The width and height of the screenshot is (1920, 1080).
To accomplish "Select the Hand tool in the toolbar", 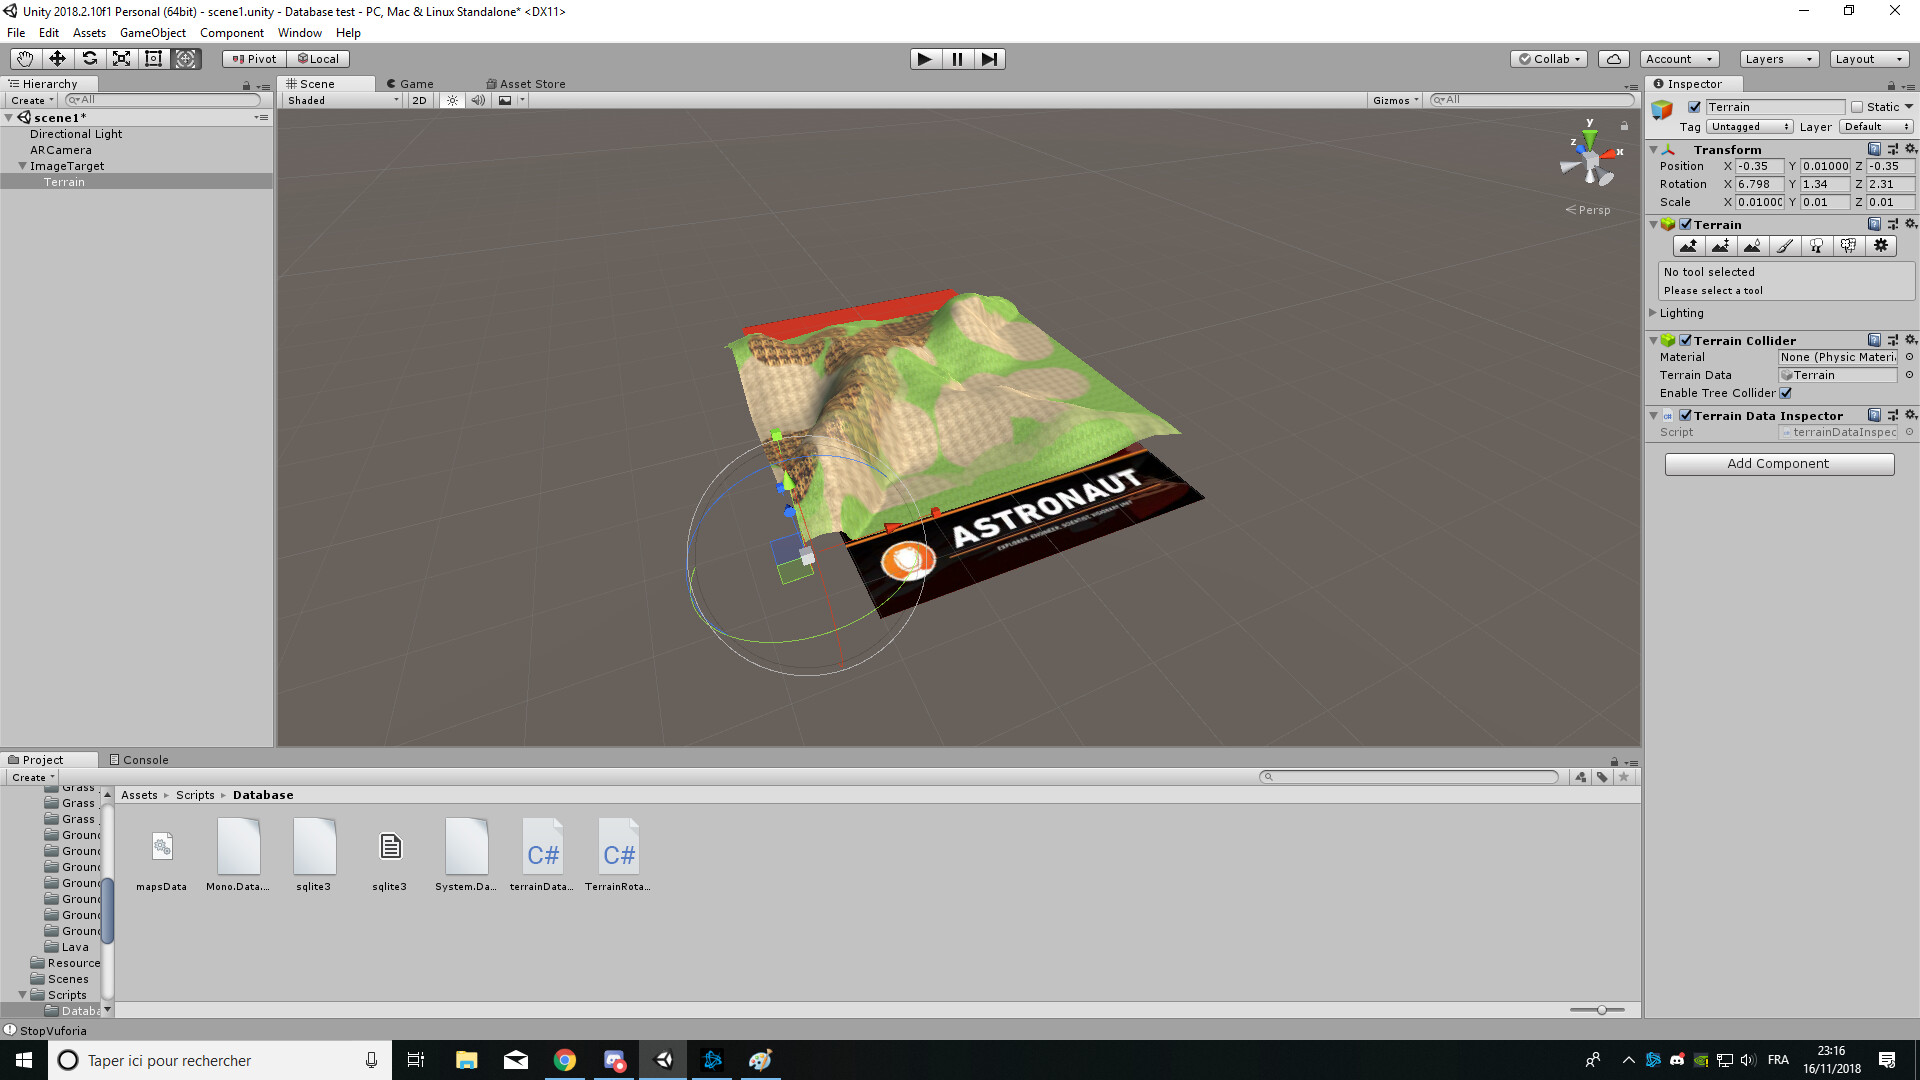I will point(24,59).
